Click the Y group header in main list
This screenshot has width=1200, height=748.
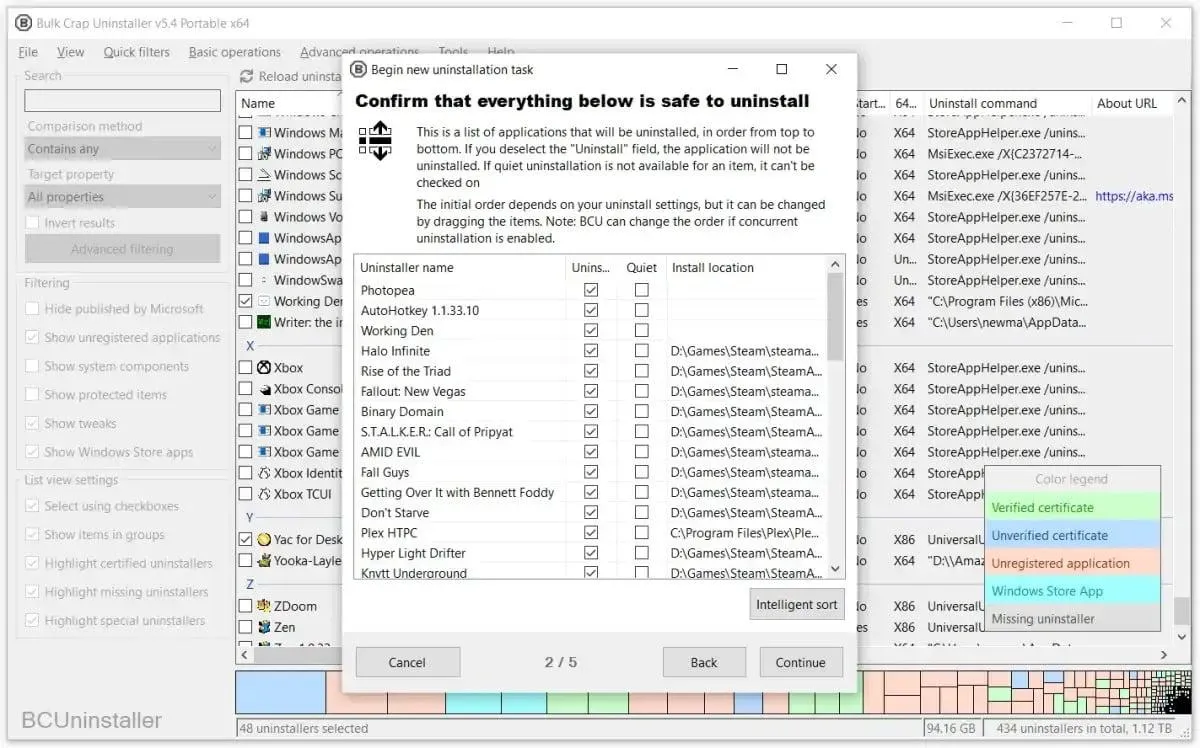pos(250,517)
